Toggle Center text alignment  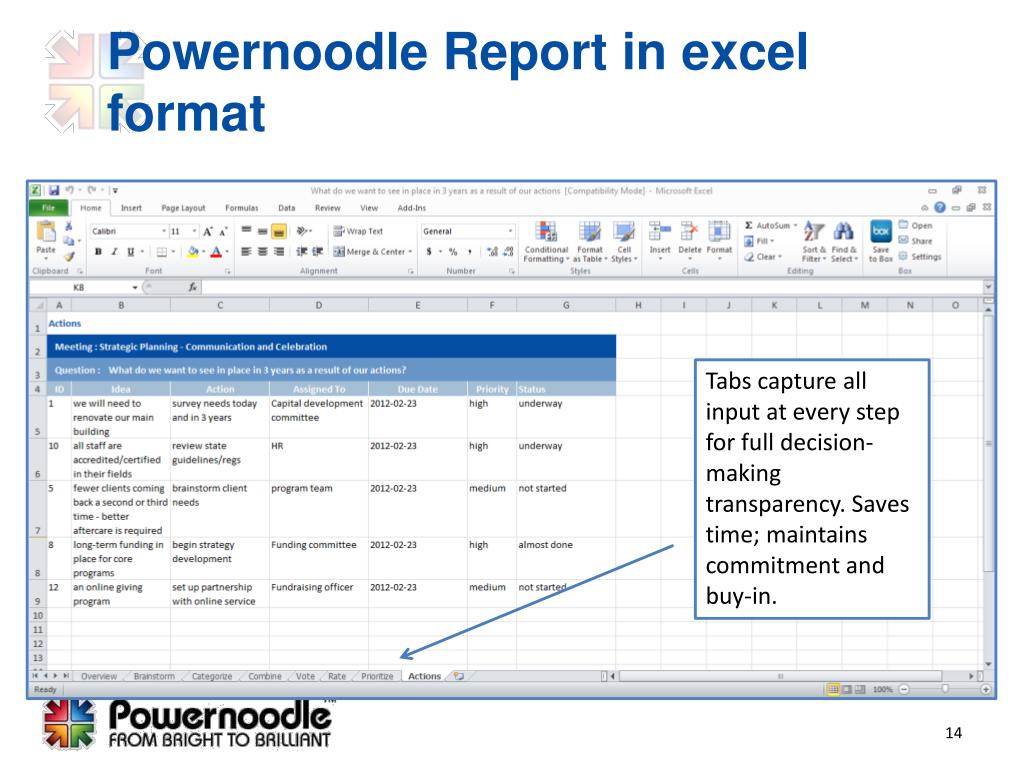(262, 251)
